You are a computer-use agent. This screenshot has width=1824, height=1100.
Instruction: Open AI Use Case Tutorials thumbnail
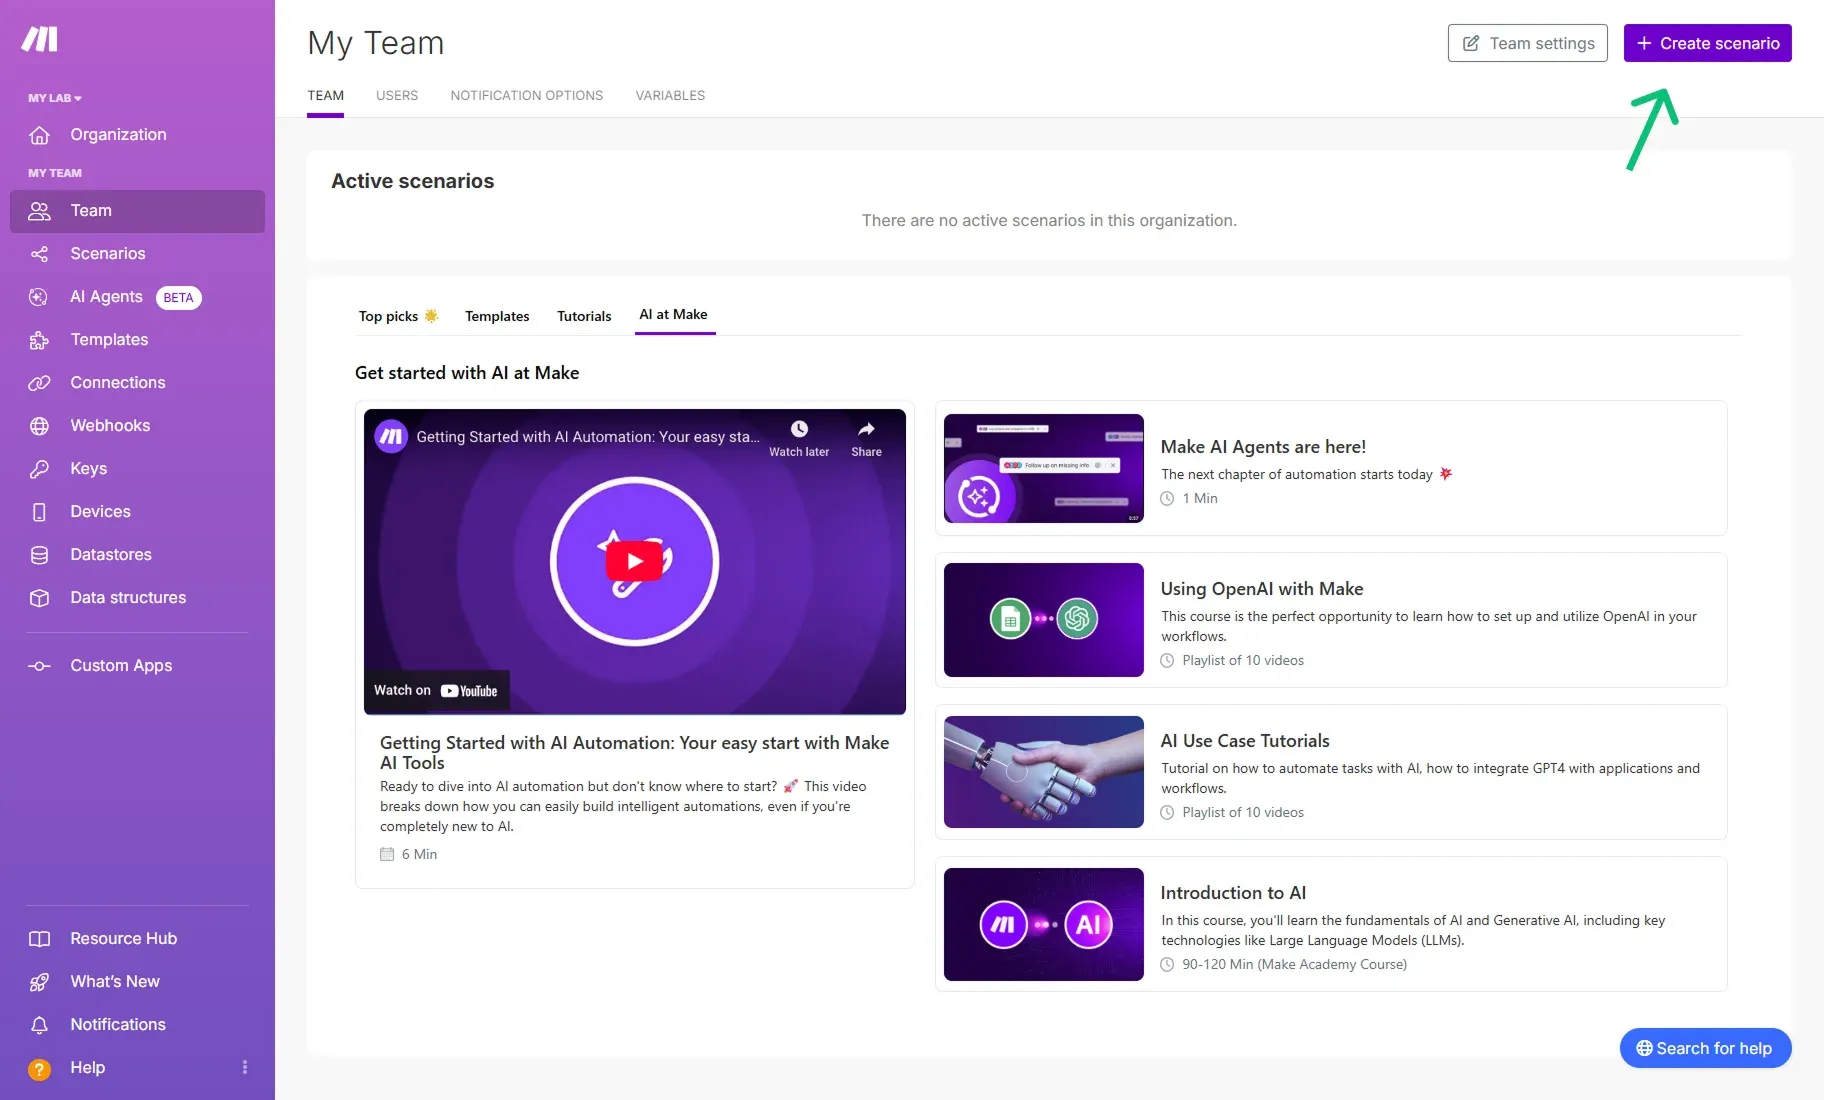point(1043,772)
